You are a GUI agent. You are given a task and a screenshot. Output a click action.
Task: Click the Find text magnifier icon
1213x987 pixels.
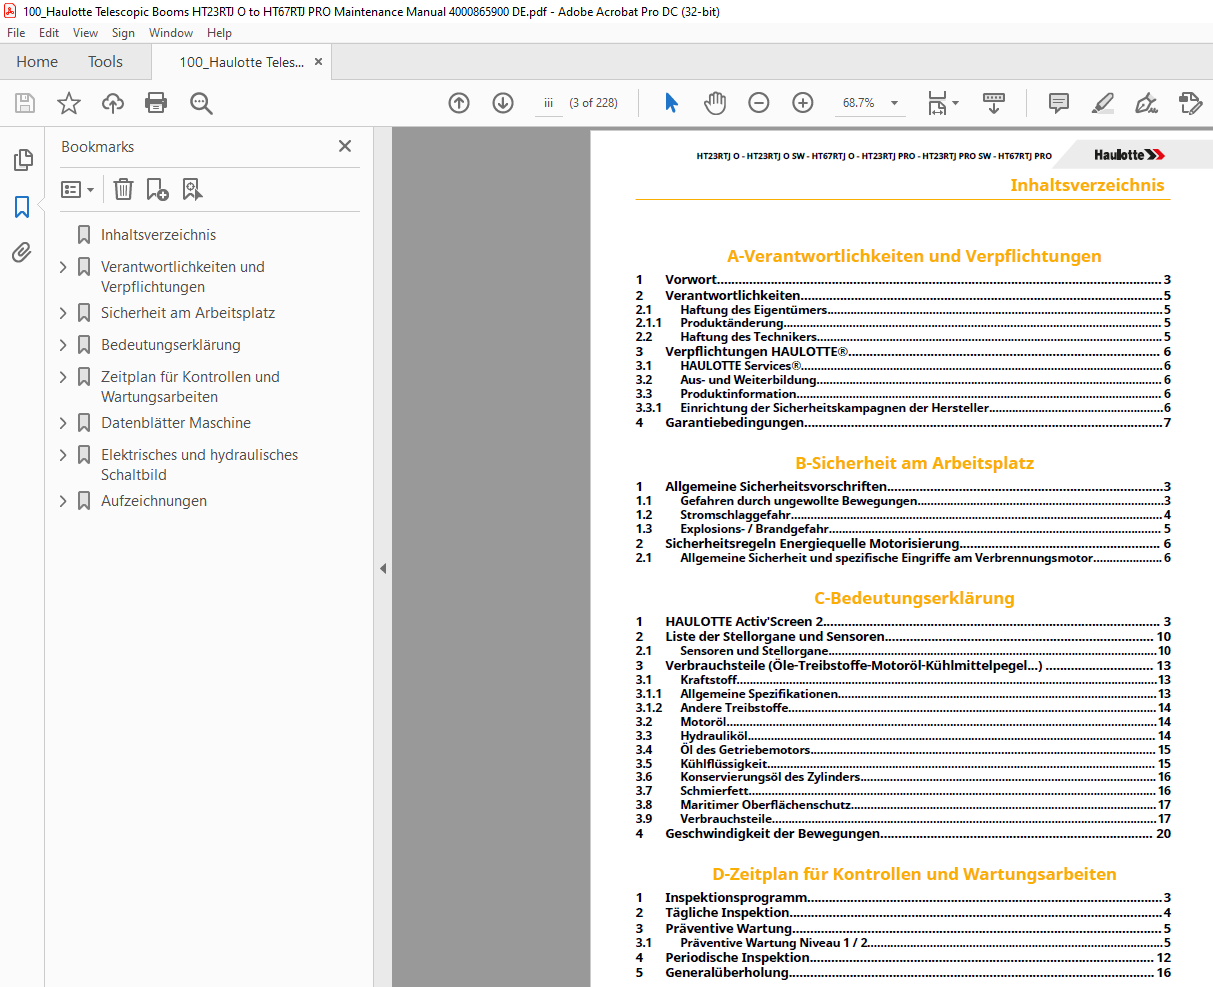201,103
